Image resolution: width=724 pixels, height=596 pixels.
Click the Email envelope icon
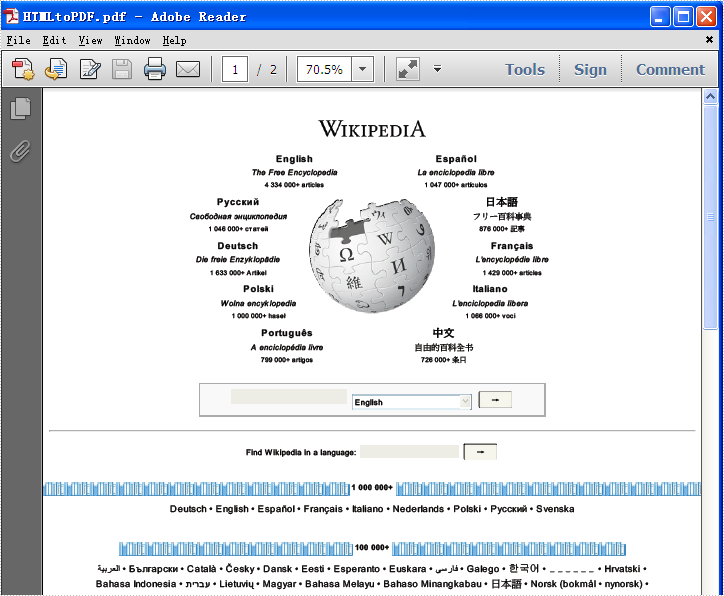pyautogui.click(x=188, y=70)
